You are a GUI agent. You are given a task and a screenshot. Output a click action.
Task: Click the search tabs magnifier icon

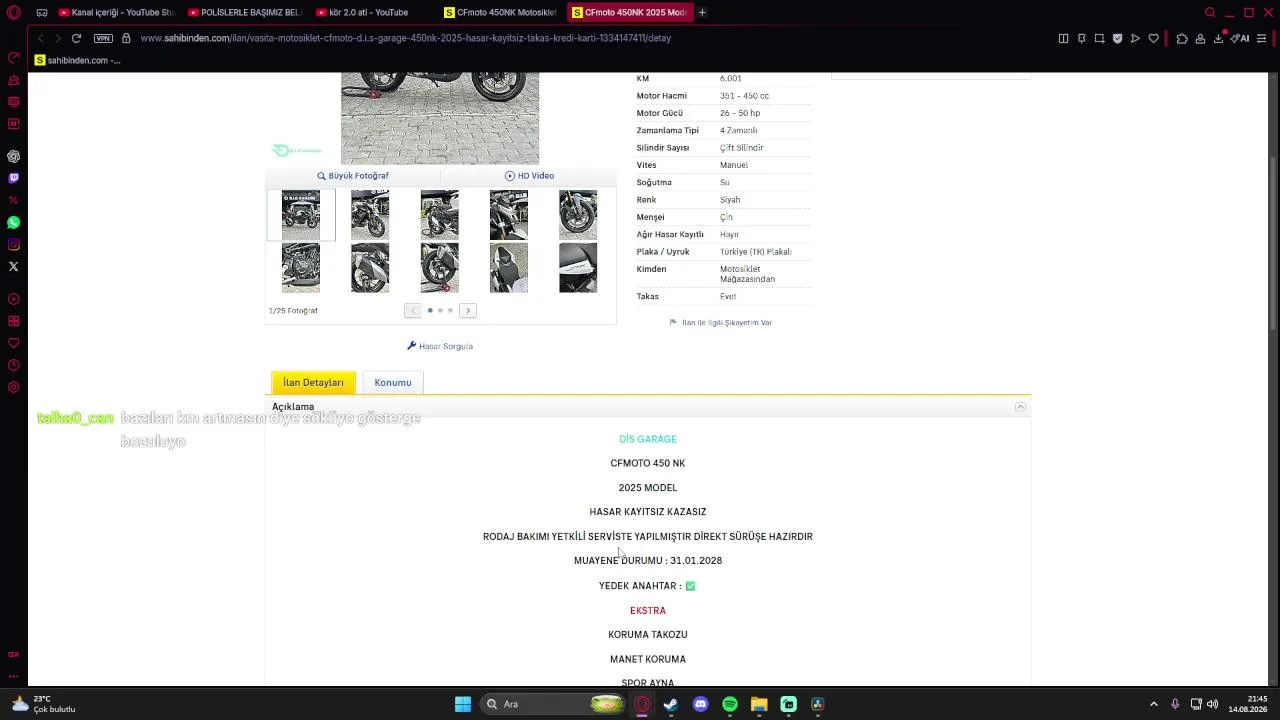(x=1210, y=12)
